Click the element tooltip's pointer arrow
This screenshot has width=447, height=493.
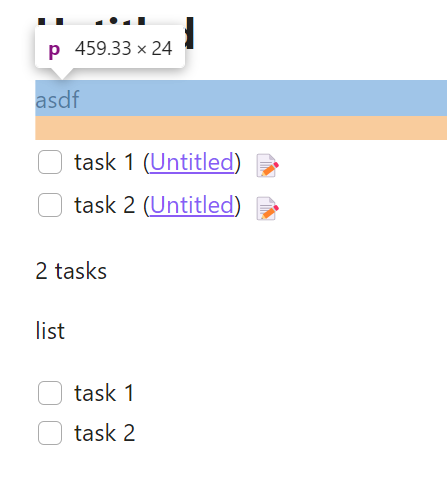[62, 74]
